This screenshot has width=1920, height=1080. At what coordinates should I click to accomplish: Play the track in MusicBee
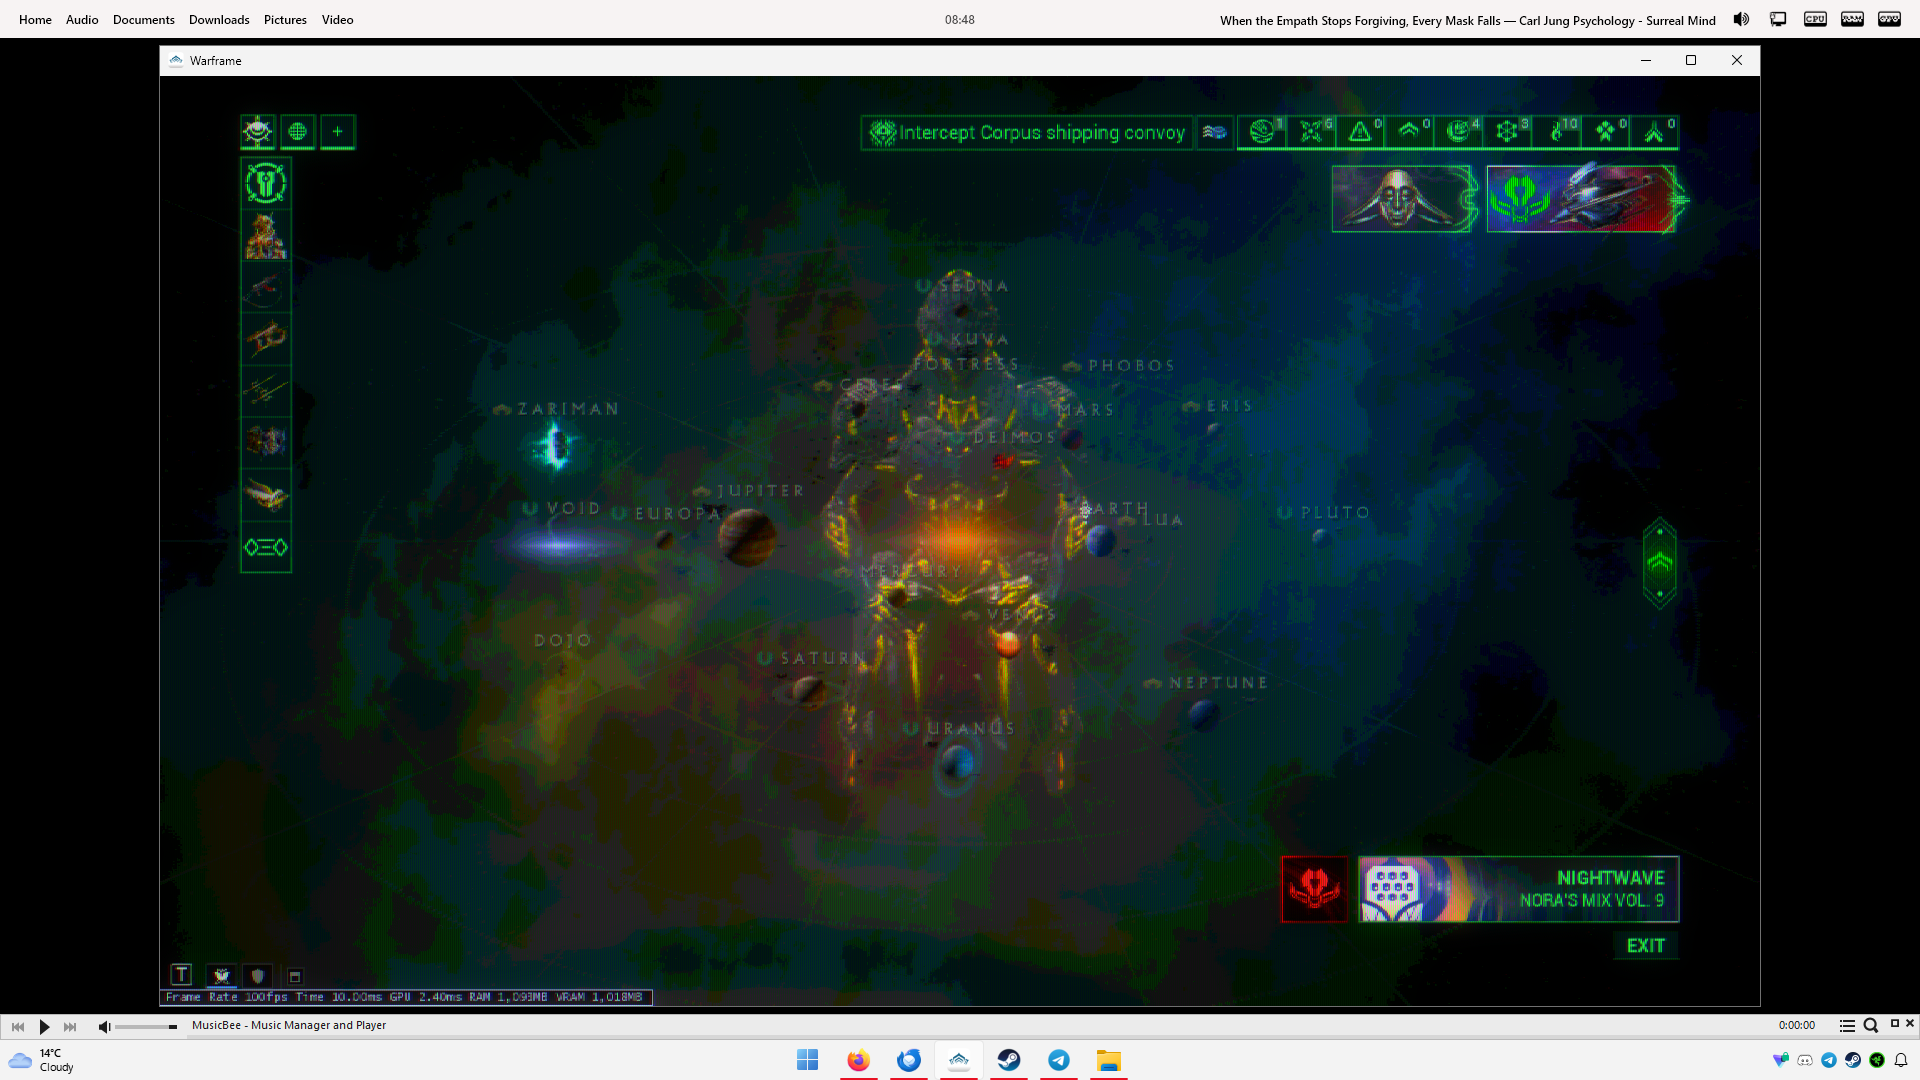tap(44, 1026)
